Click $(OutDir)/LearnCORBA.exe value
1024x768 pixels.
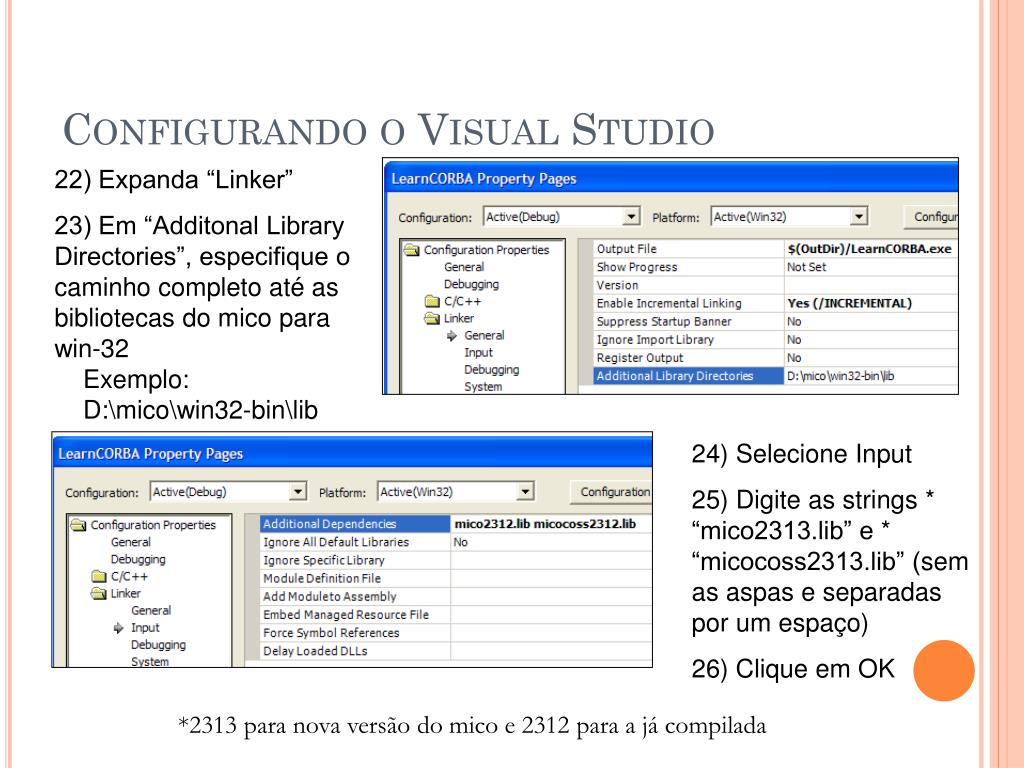click(869, 249)
